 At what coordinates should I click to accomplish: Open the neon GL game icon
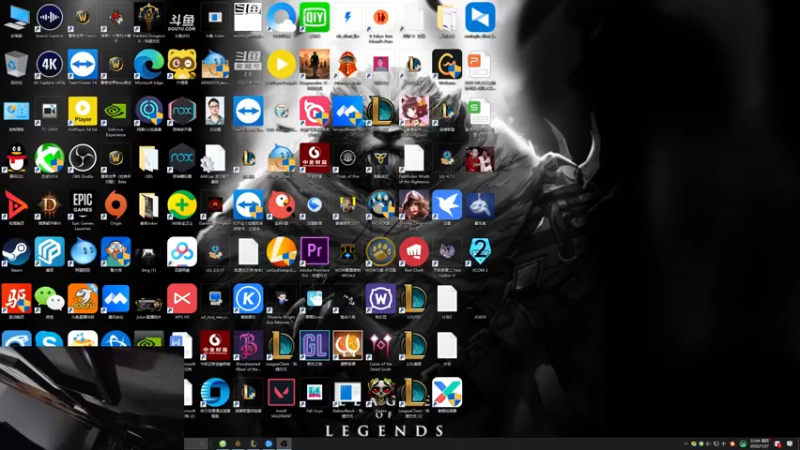pyautogui.click(x=314, y=346)
